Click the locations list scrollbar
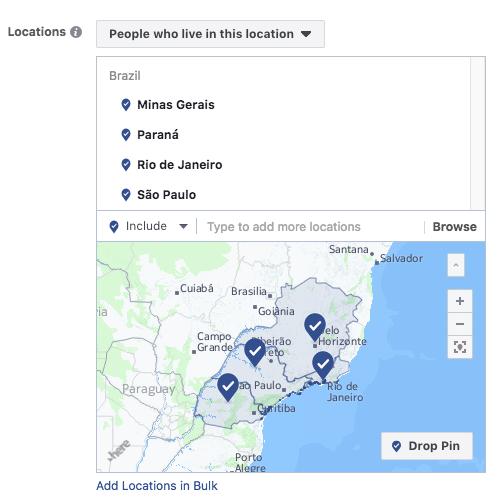 tap(478, 133)
